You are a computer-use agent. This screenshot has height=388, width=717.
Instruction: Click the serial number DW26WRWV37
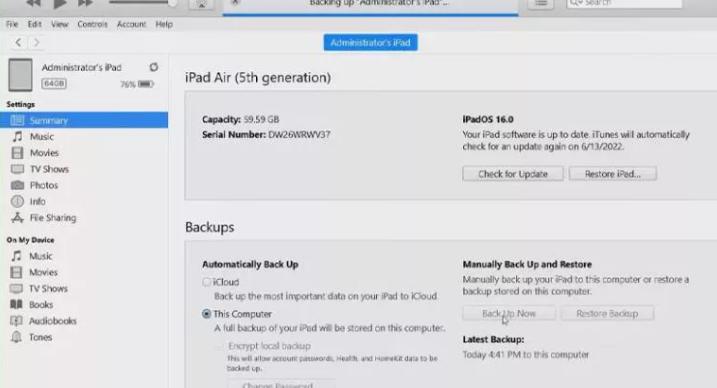pyautogui.click(x=299, y=134)
